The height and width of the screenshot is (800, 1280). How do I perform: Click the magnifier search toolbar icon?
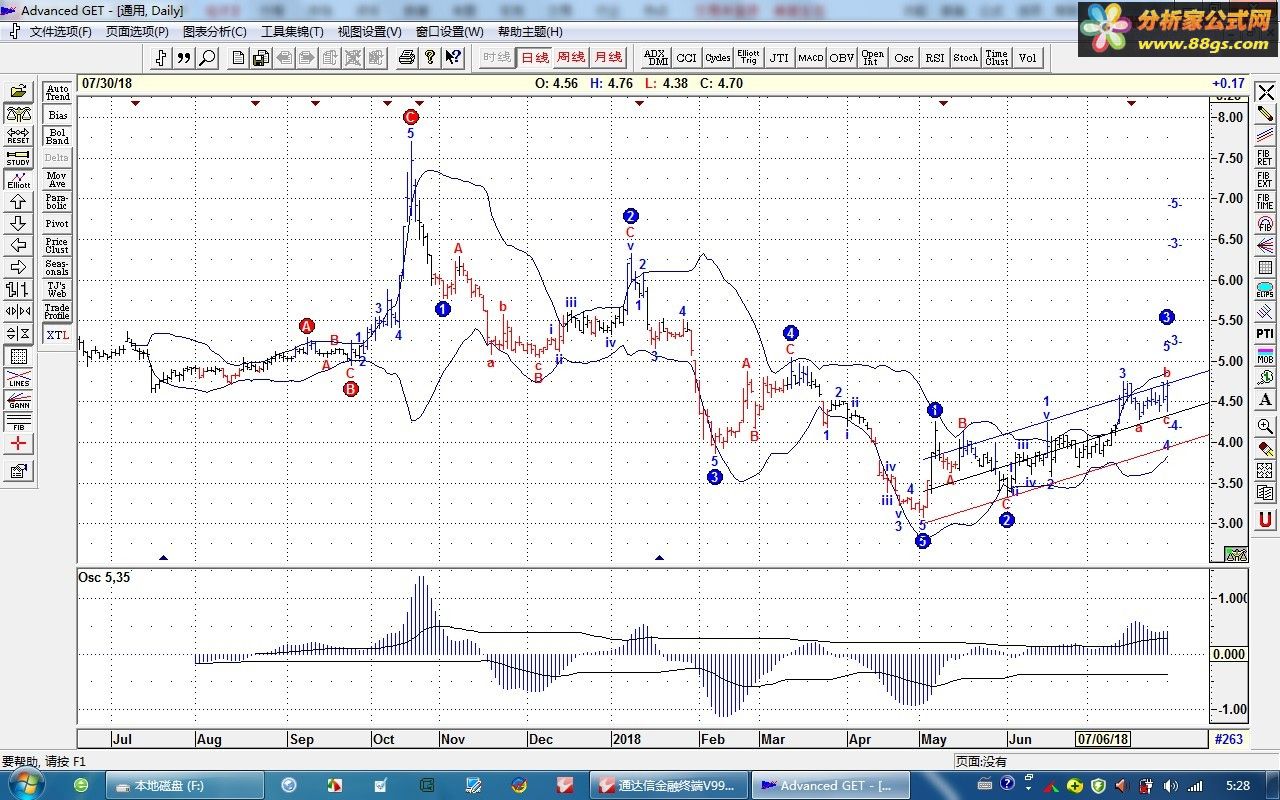tap(207, 58)
